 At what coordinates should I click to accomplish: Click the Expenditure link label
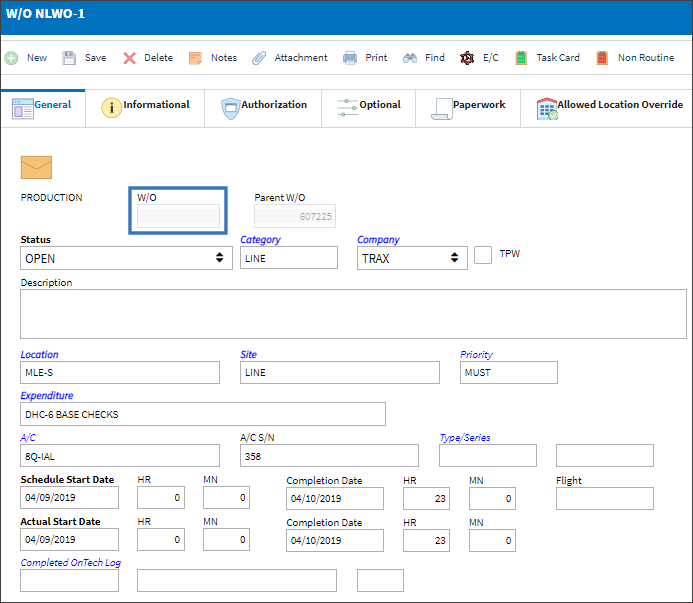point(47,396)
